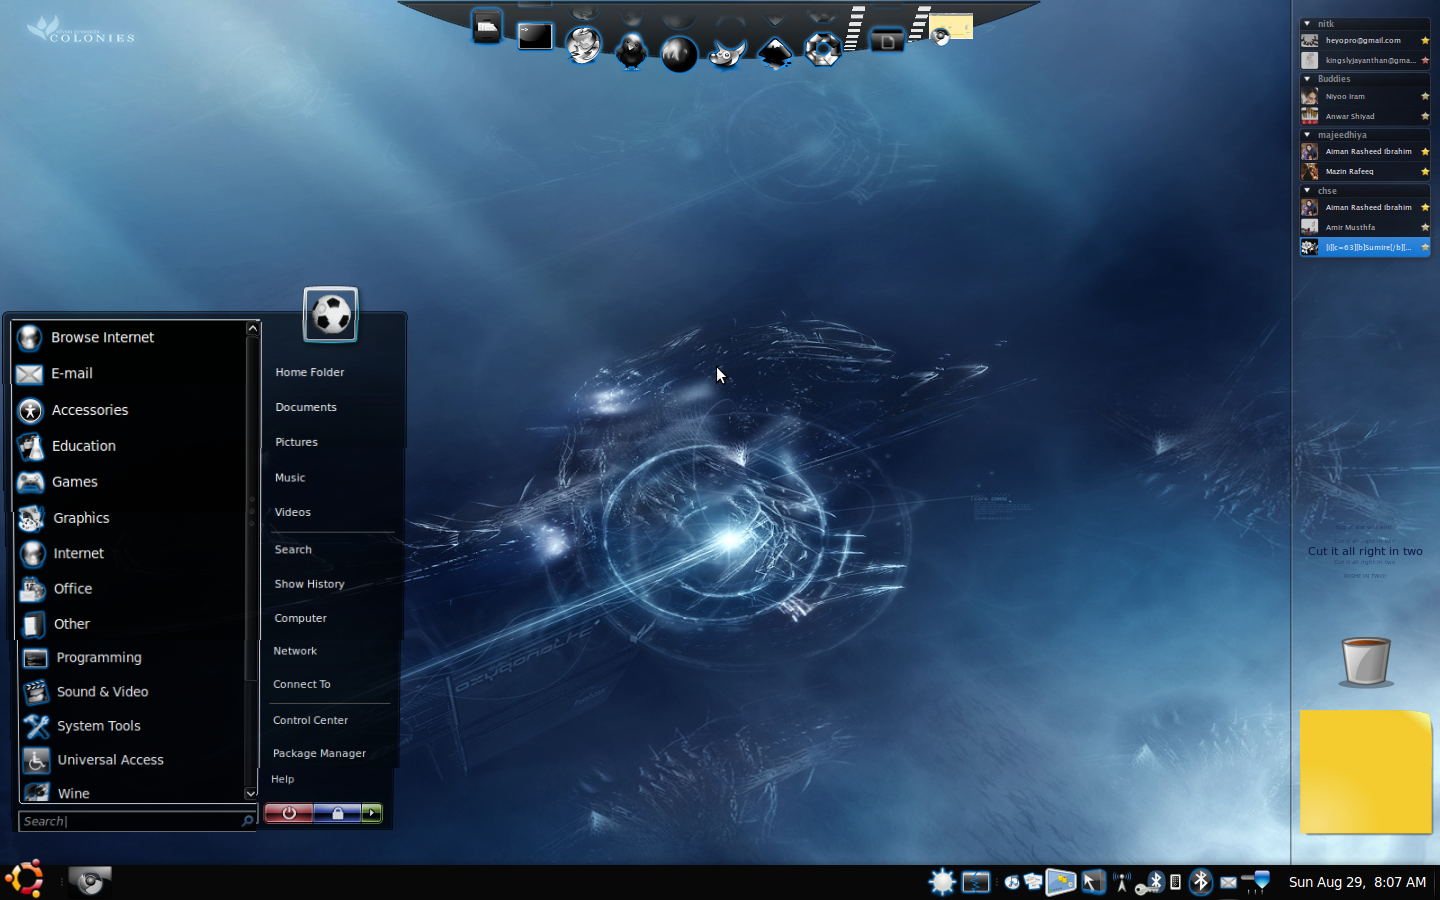1440x900 pixels.
Task: Open the Chrome window thumbnail in dock
Action: [x=950, y=28]
